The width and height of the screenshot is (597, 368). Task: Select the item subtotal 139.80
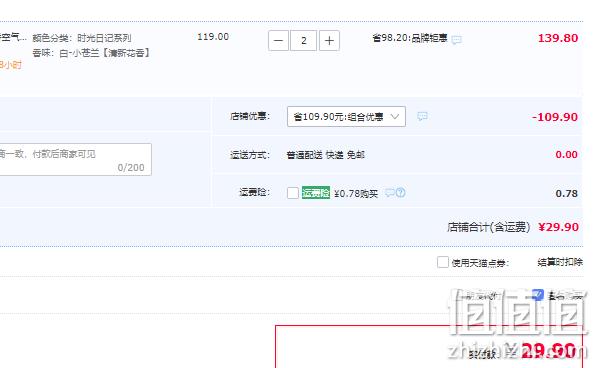tap(558, 38)
